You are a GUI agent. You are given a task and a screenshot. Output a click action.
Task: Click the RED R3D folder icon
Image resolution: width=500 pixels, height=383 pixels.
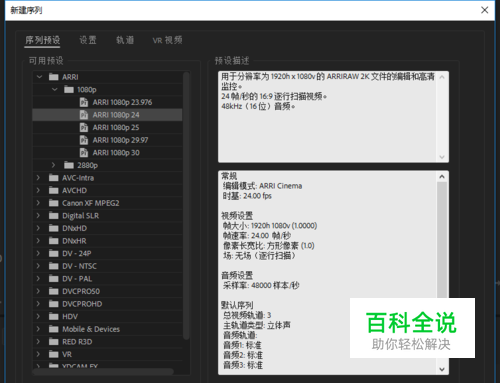pos(53,342)
